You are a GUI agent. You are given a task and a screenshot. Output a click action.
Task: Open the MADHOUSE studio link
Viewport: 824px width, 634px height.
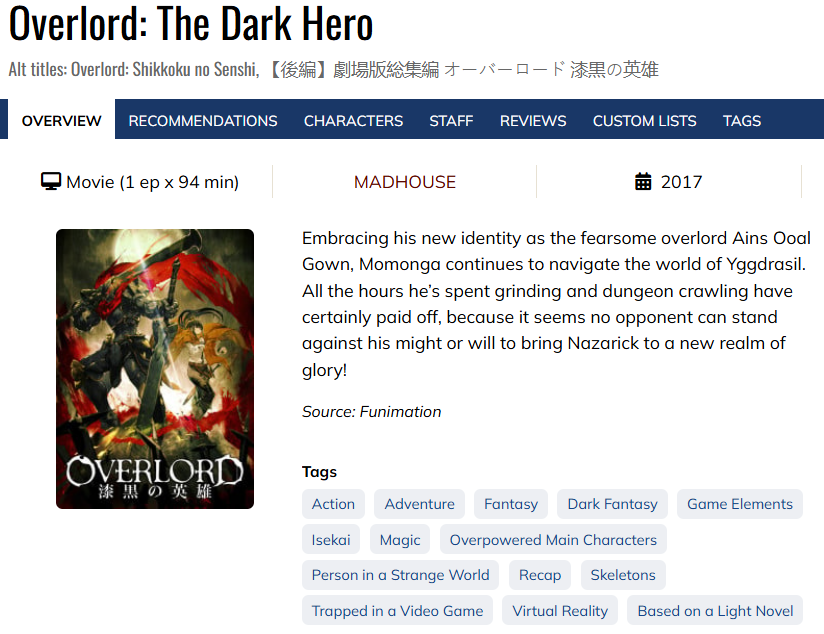click(405, 182)
